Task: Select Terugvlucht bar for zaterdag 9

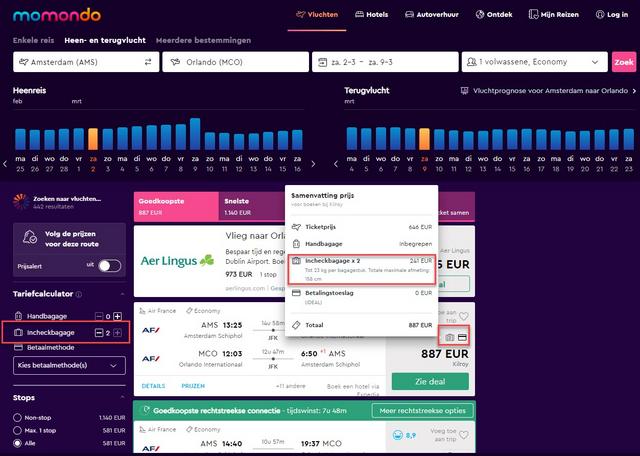Action: tap(424, 139)
